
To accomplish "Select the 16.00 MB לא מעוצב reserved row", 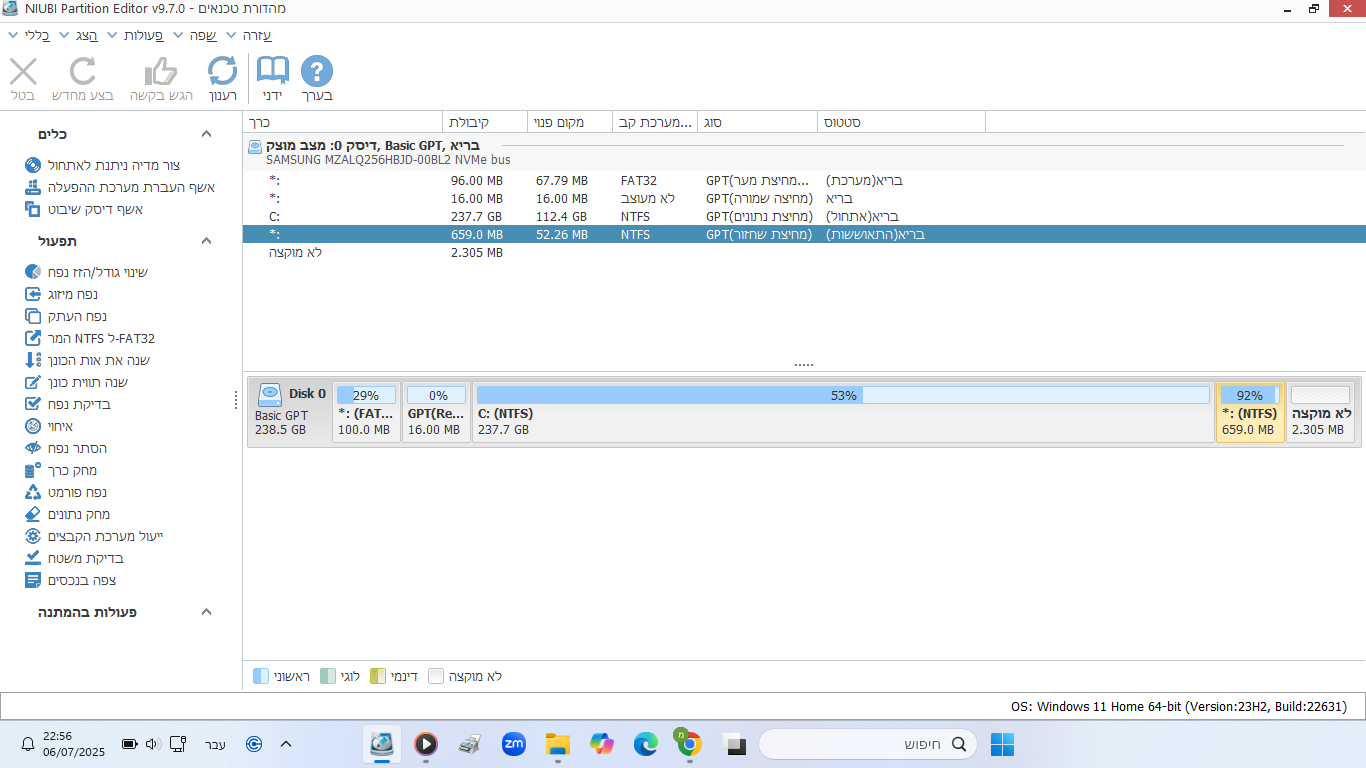I will [x=804, y=199].
